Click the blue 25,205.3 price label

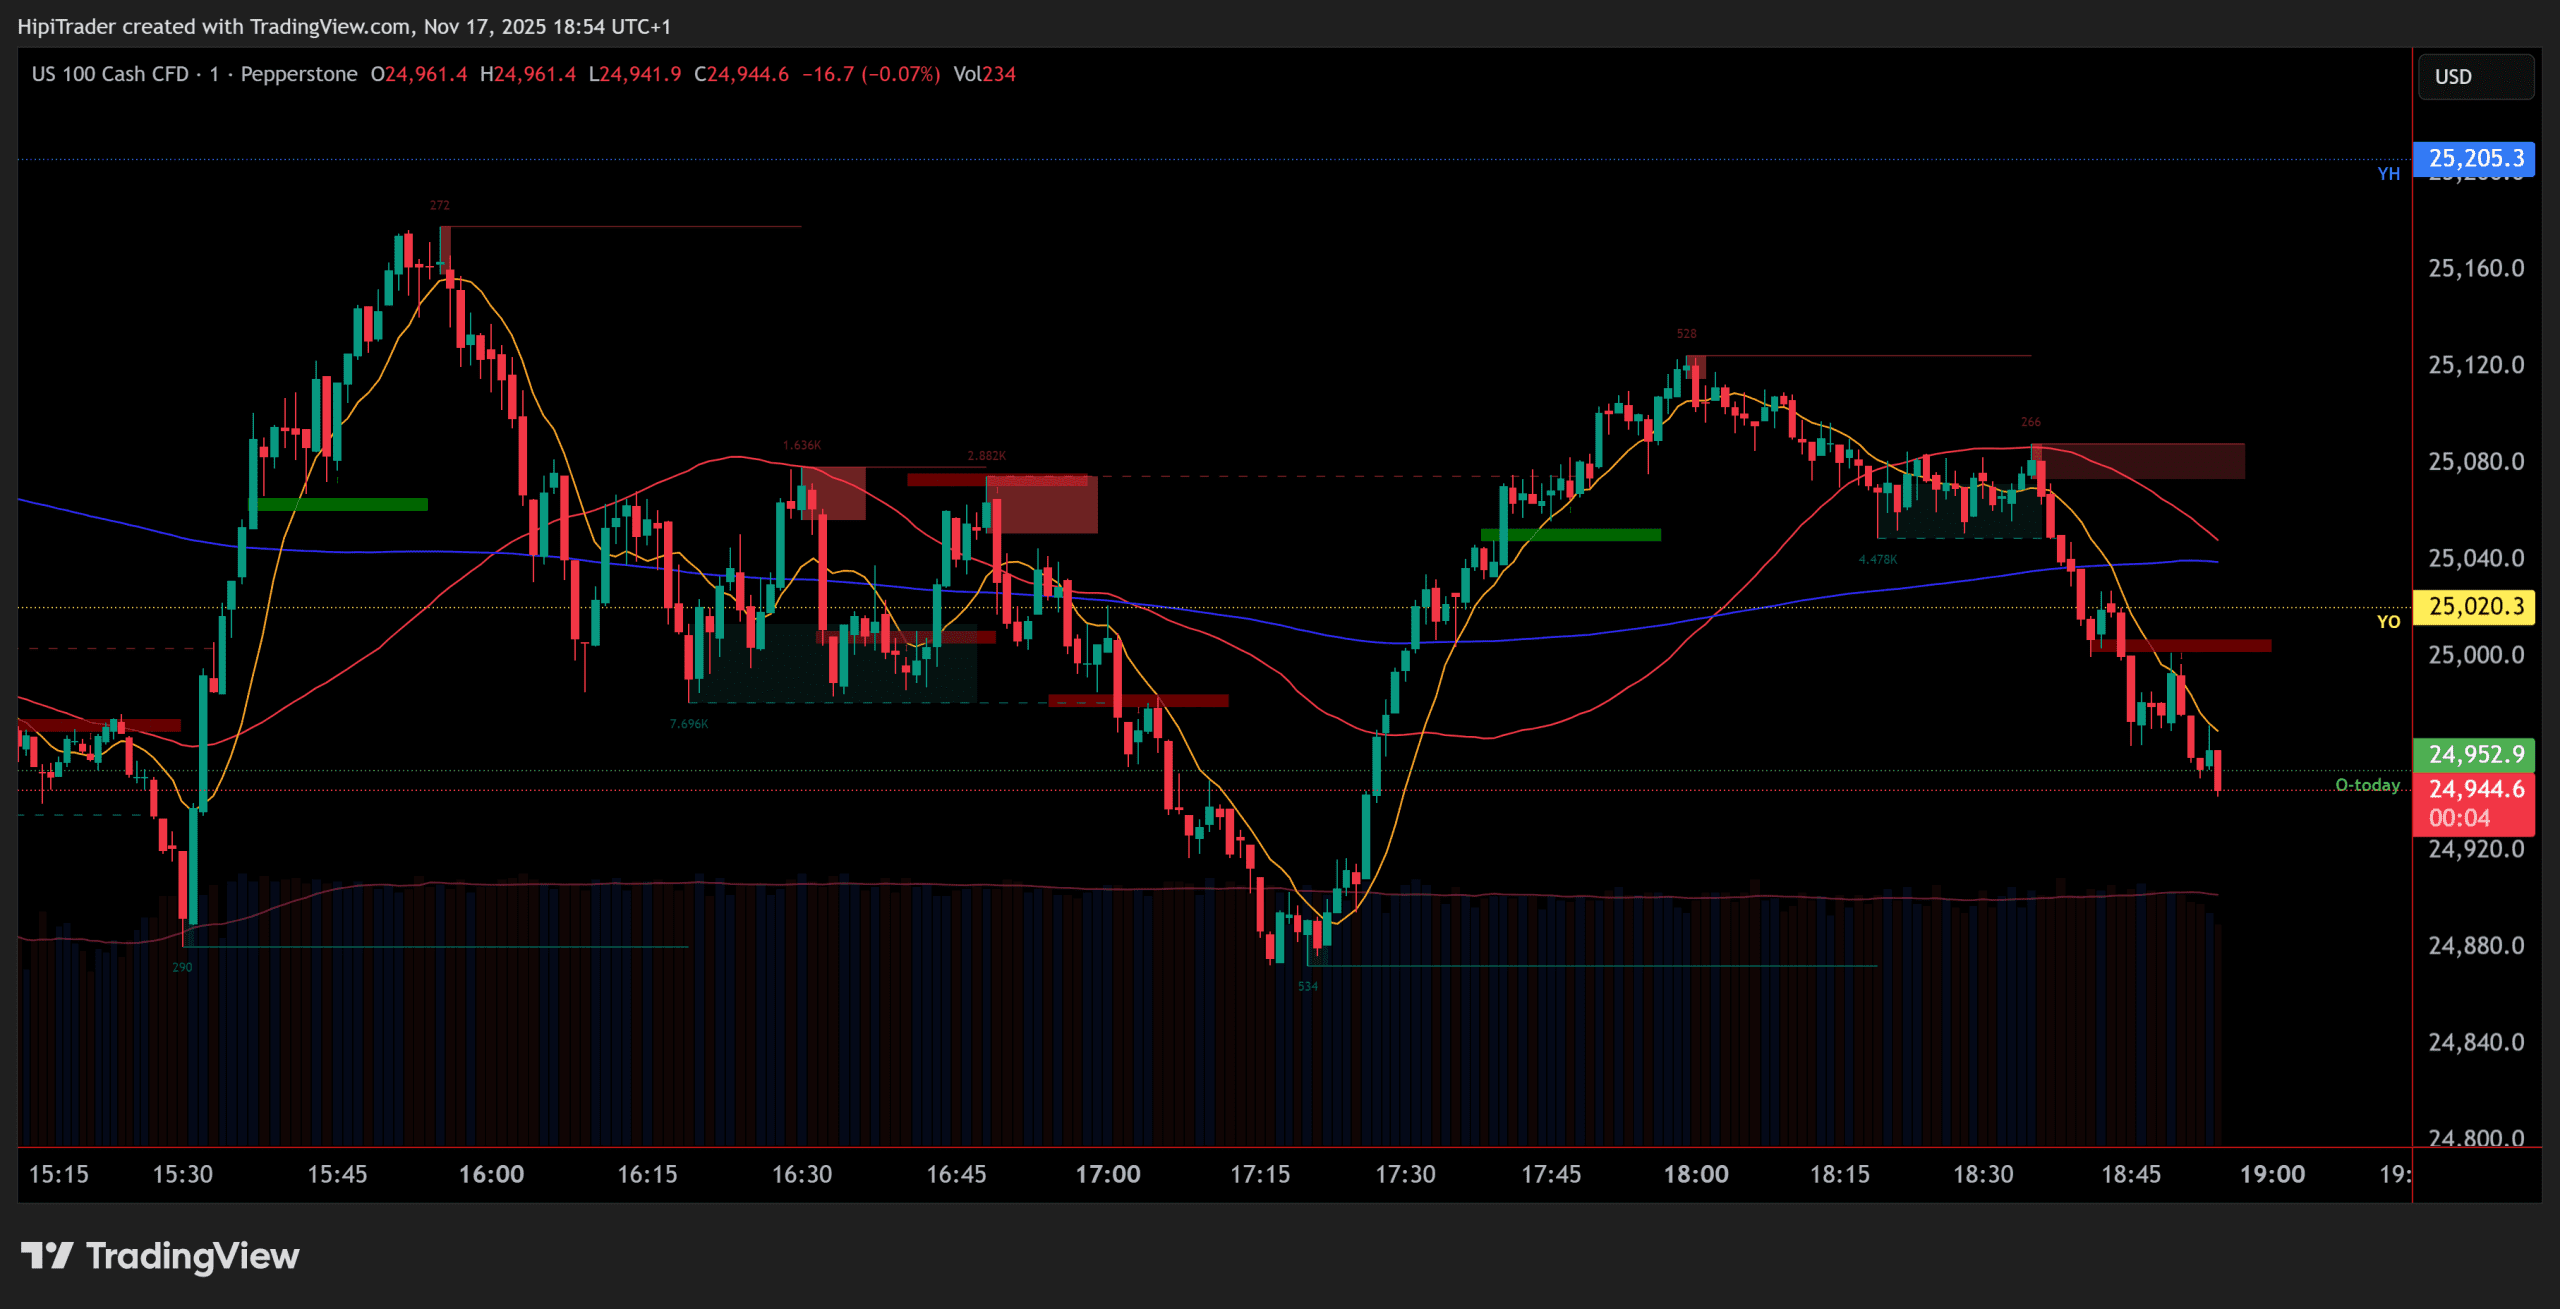click(2474, 158)
